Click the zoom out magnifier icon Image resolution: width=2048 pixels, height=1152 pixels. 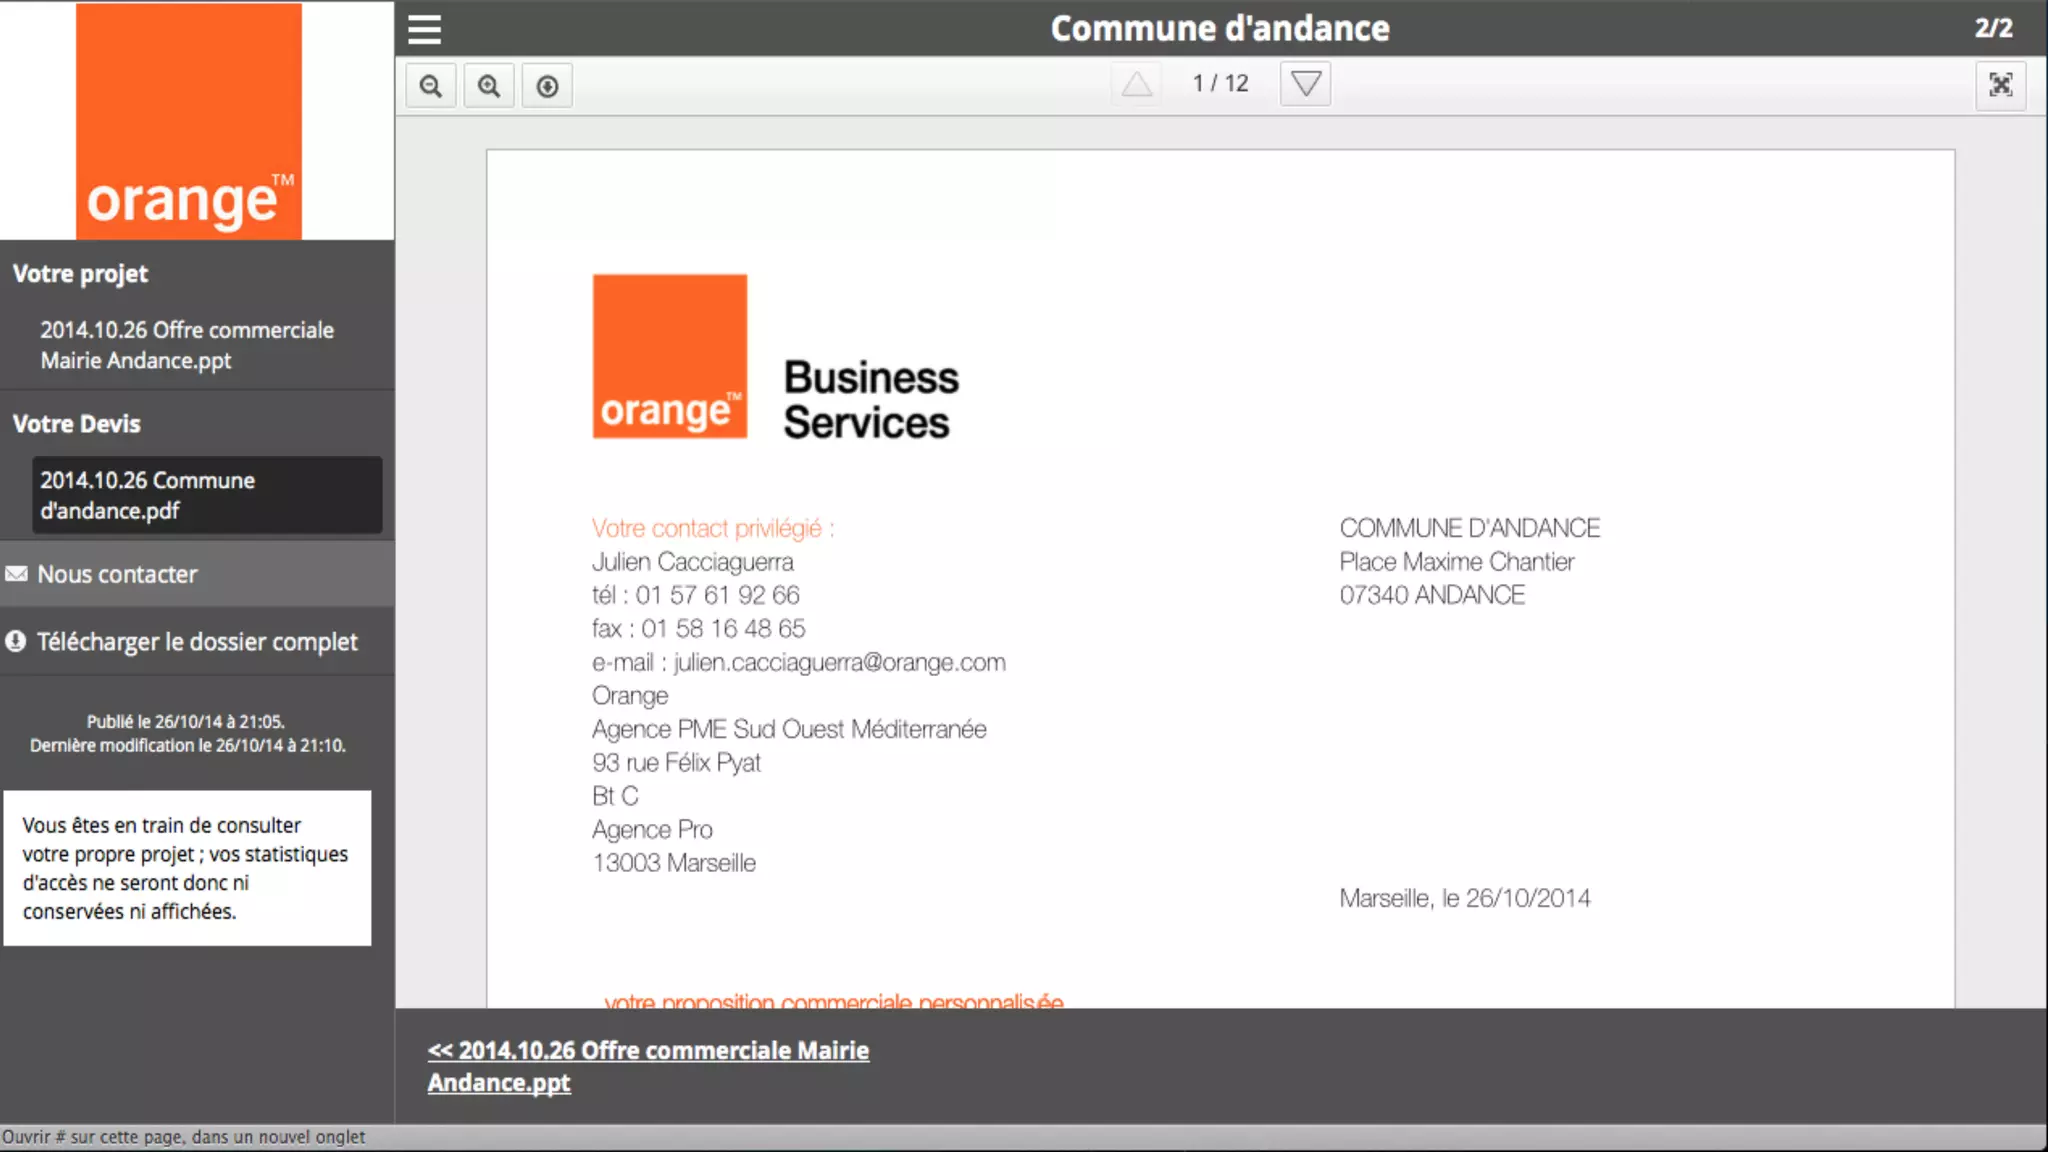(431, 86)
